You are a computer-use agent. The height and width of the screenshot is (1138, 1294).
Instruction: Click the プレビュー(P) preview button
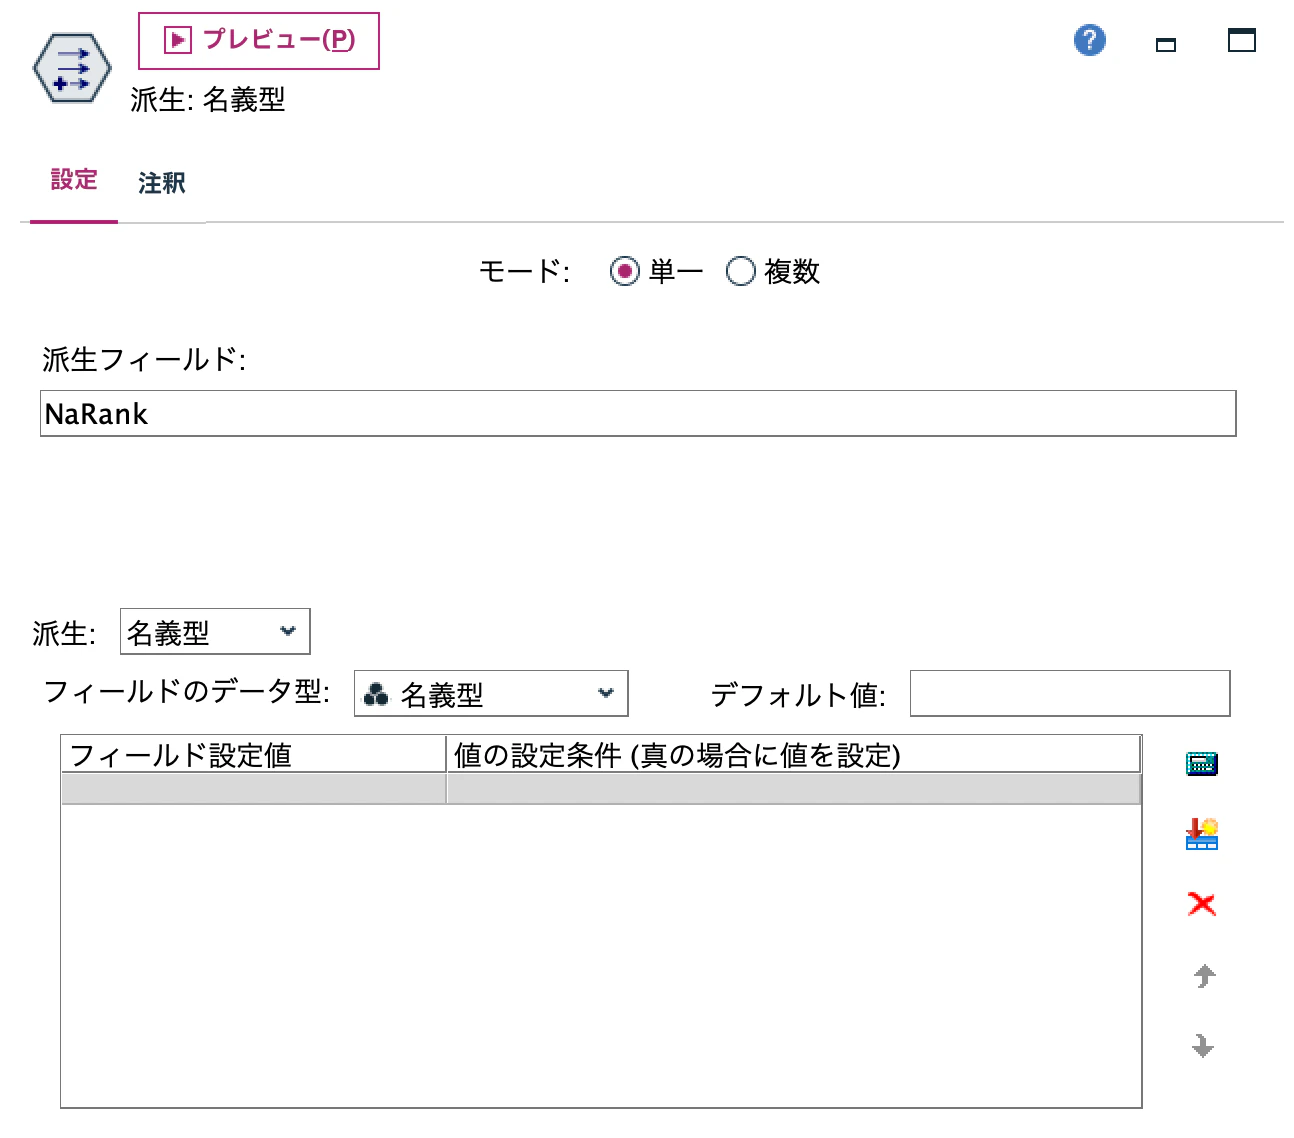(259, 41)
